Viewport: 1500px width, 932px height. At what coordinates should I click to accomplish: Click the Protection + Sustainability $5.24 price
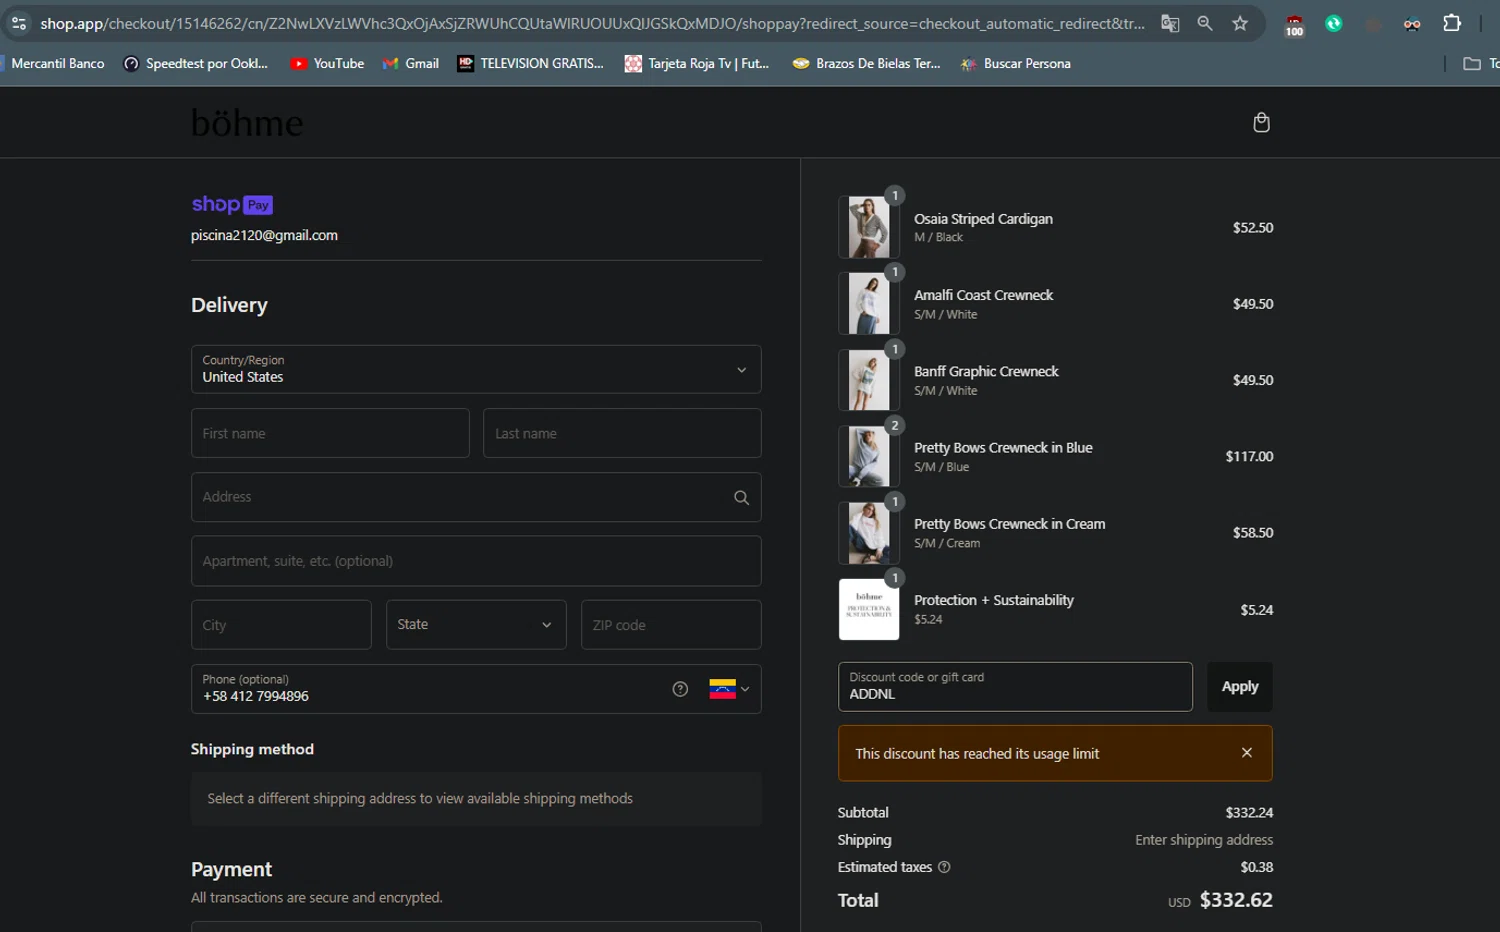tap(1257, 610)
